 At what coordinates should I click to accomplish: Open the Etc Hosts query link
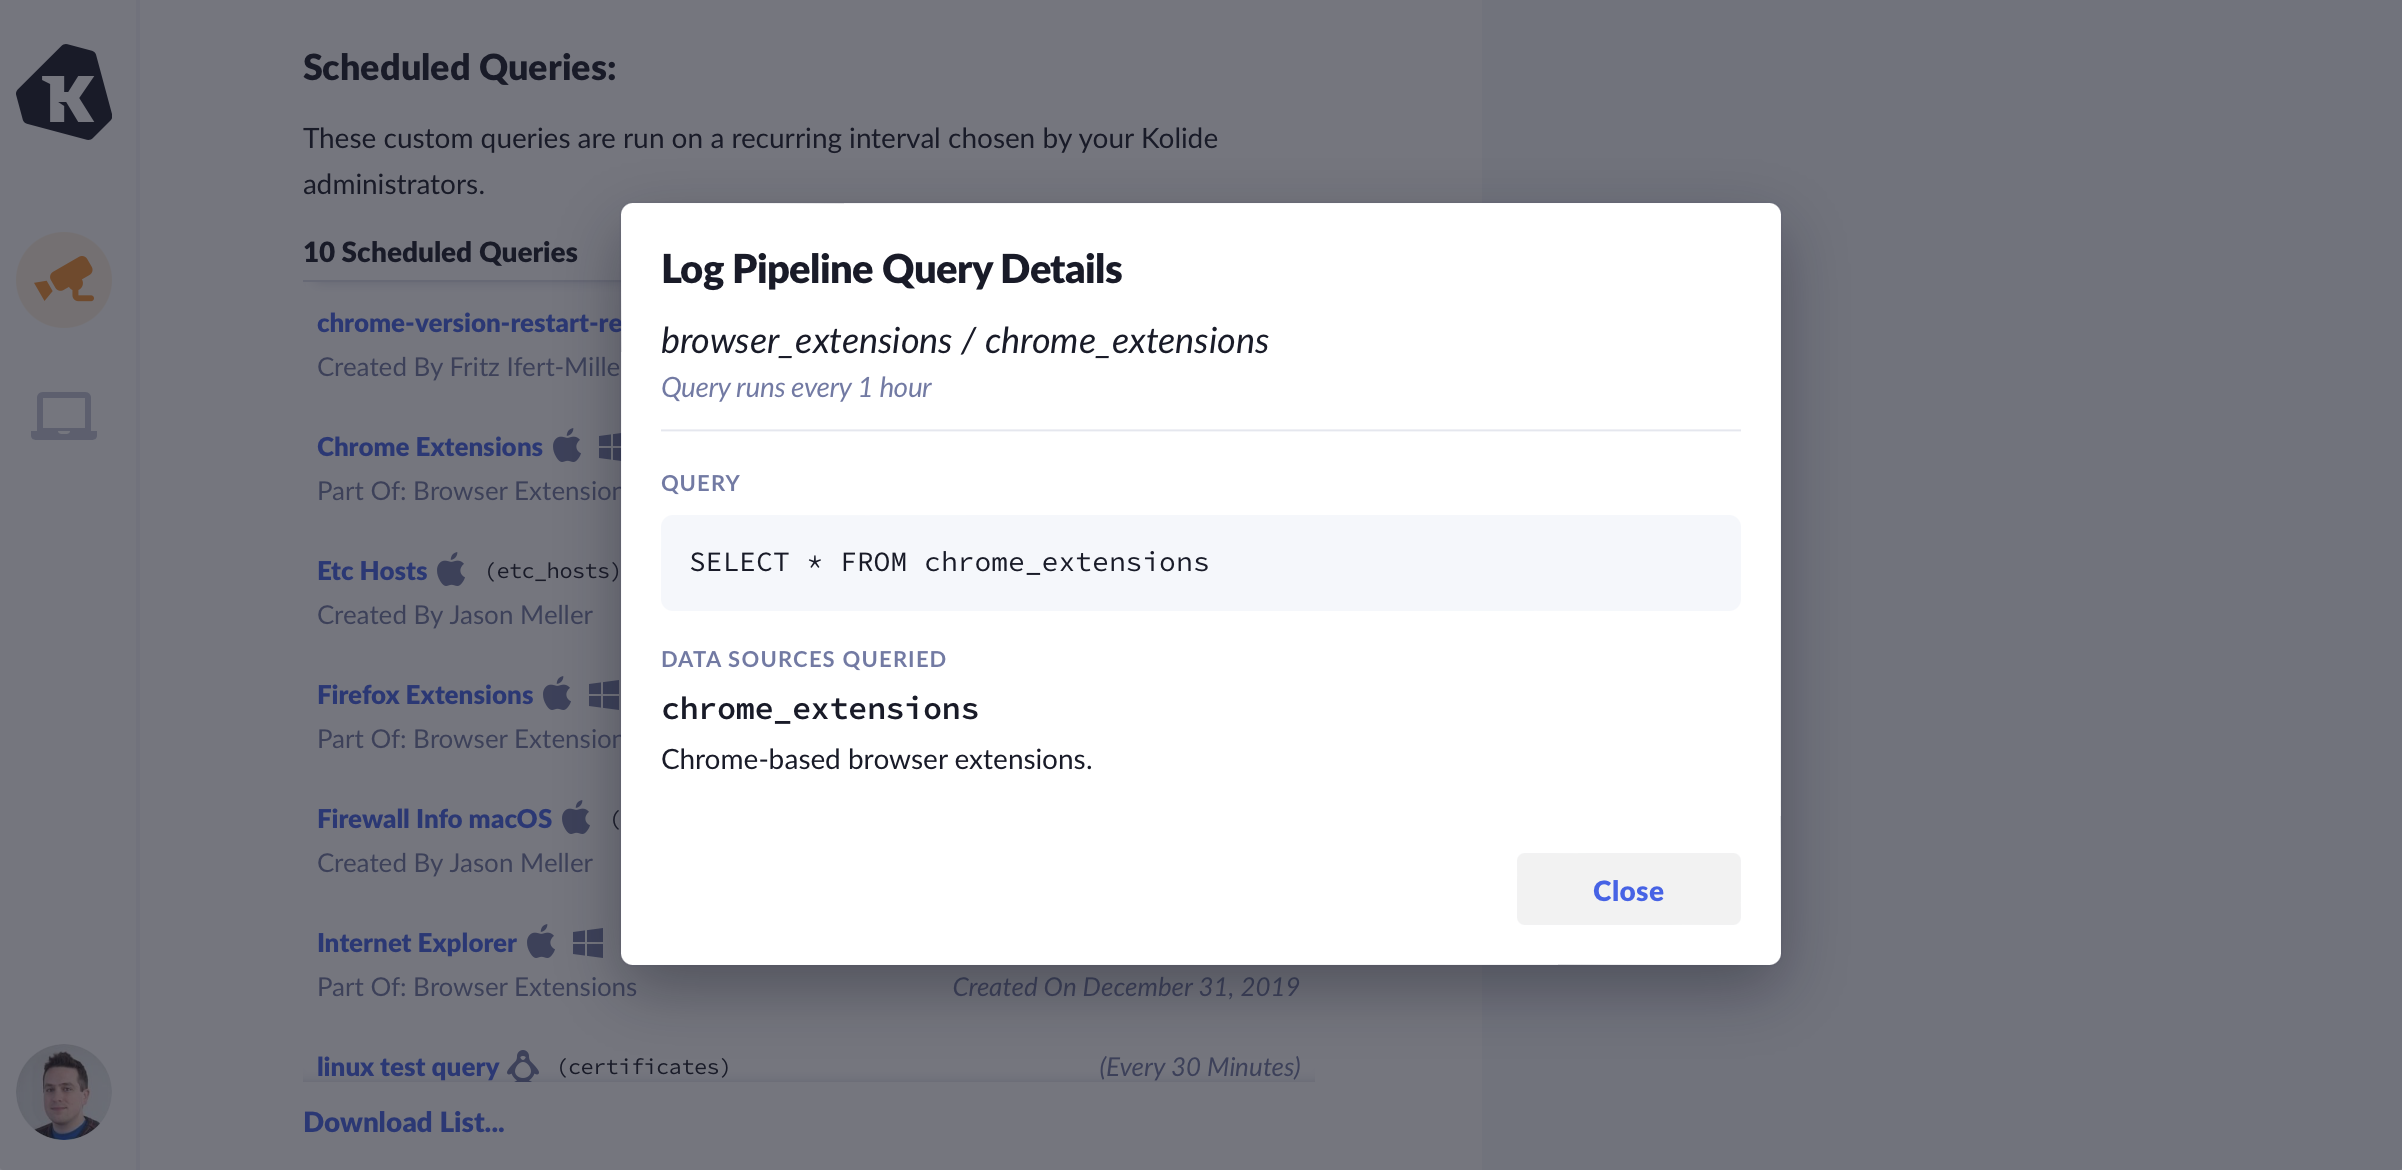[x=372, y=571]
